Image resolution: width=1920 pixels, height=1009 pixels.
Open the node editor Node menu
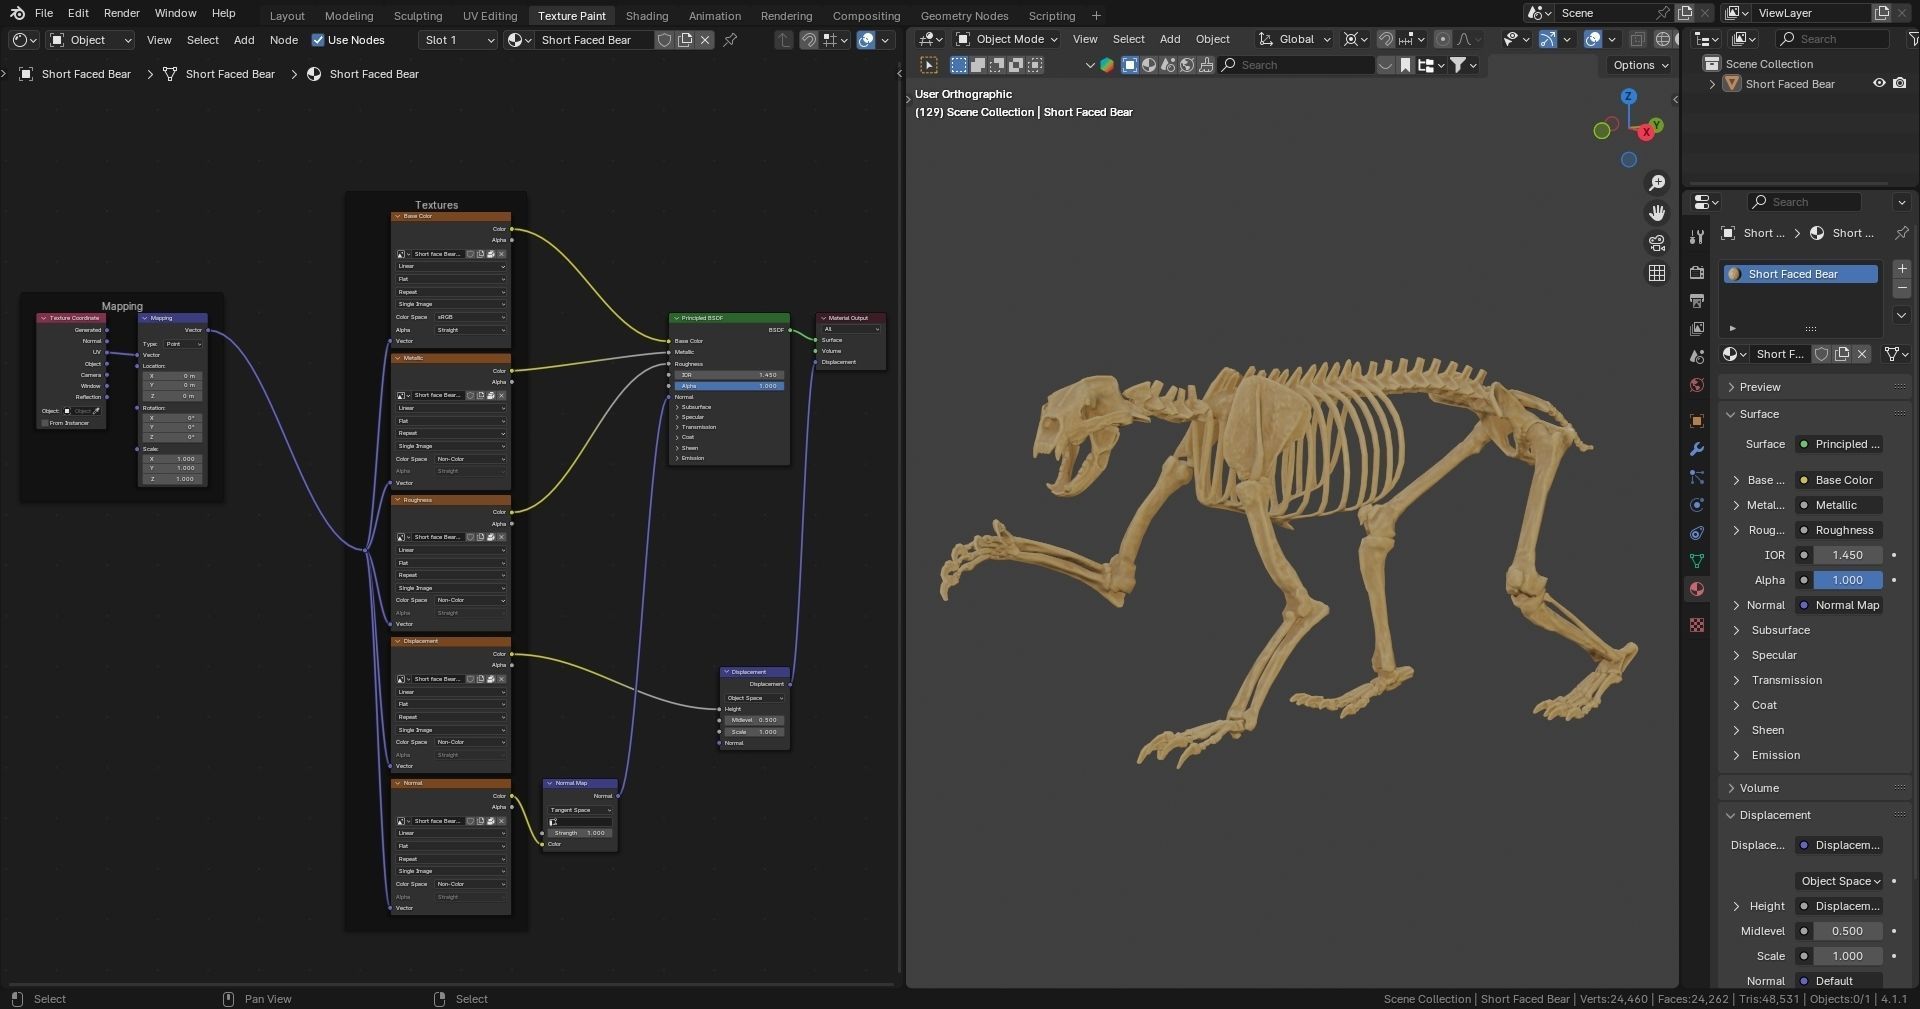coord(284,40)
